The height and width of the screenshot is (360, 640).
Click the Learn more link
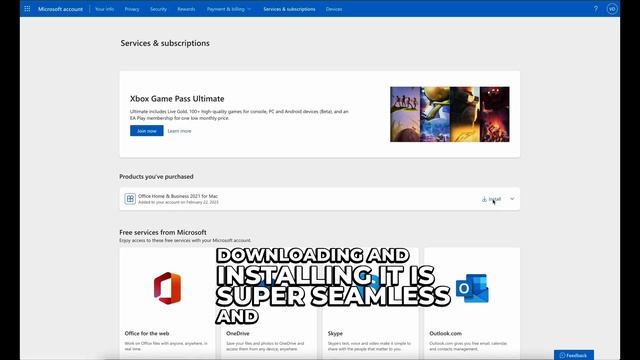(179, 131)
